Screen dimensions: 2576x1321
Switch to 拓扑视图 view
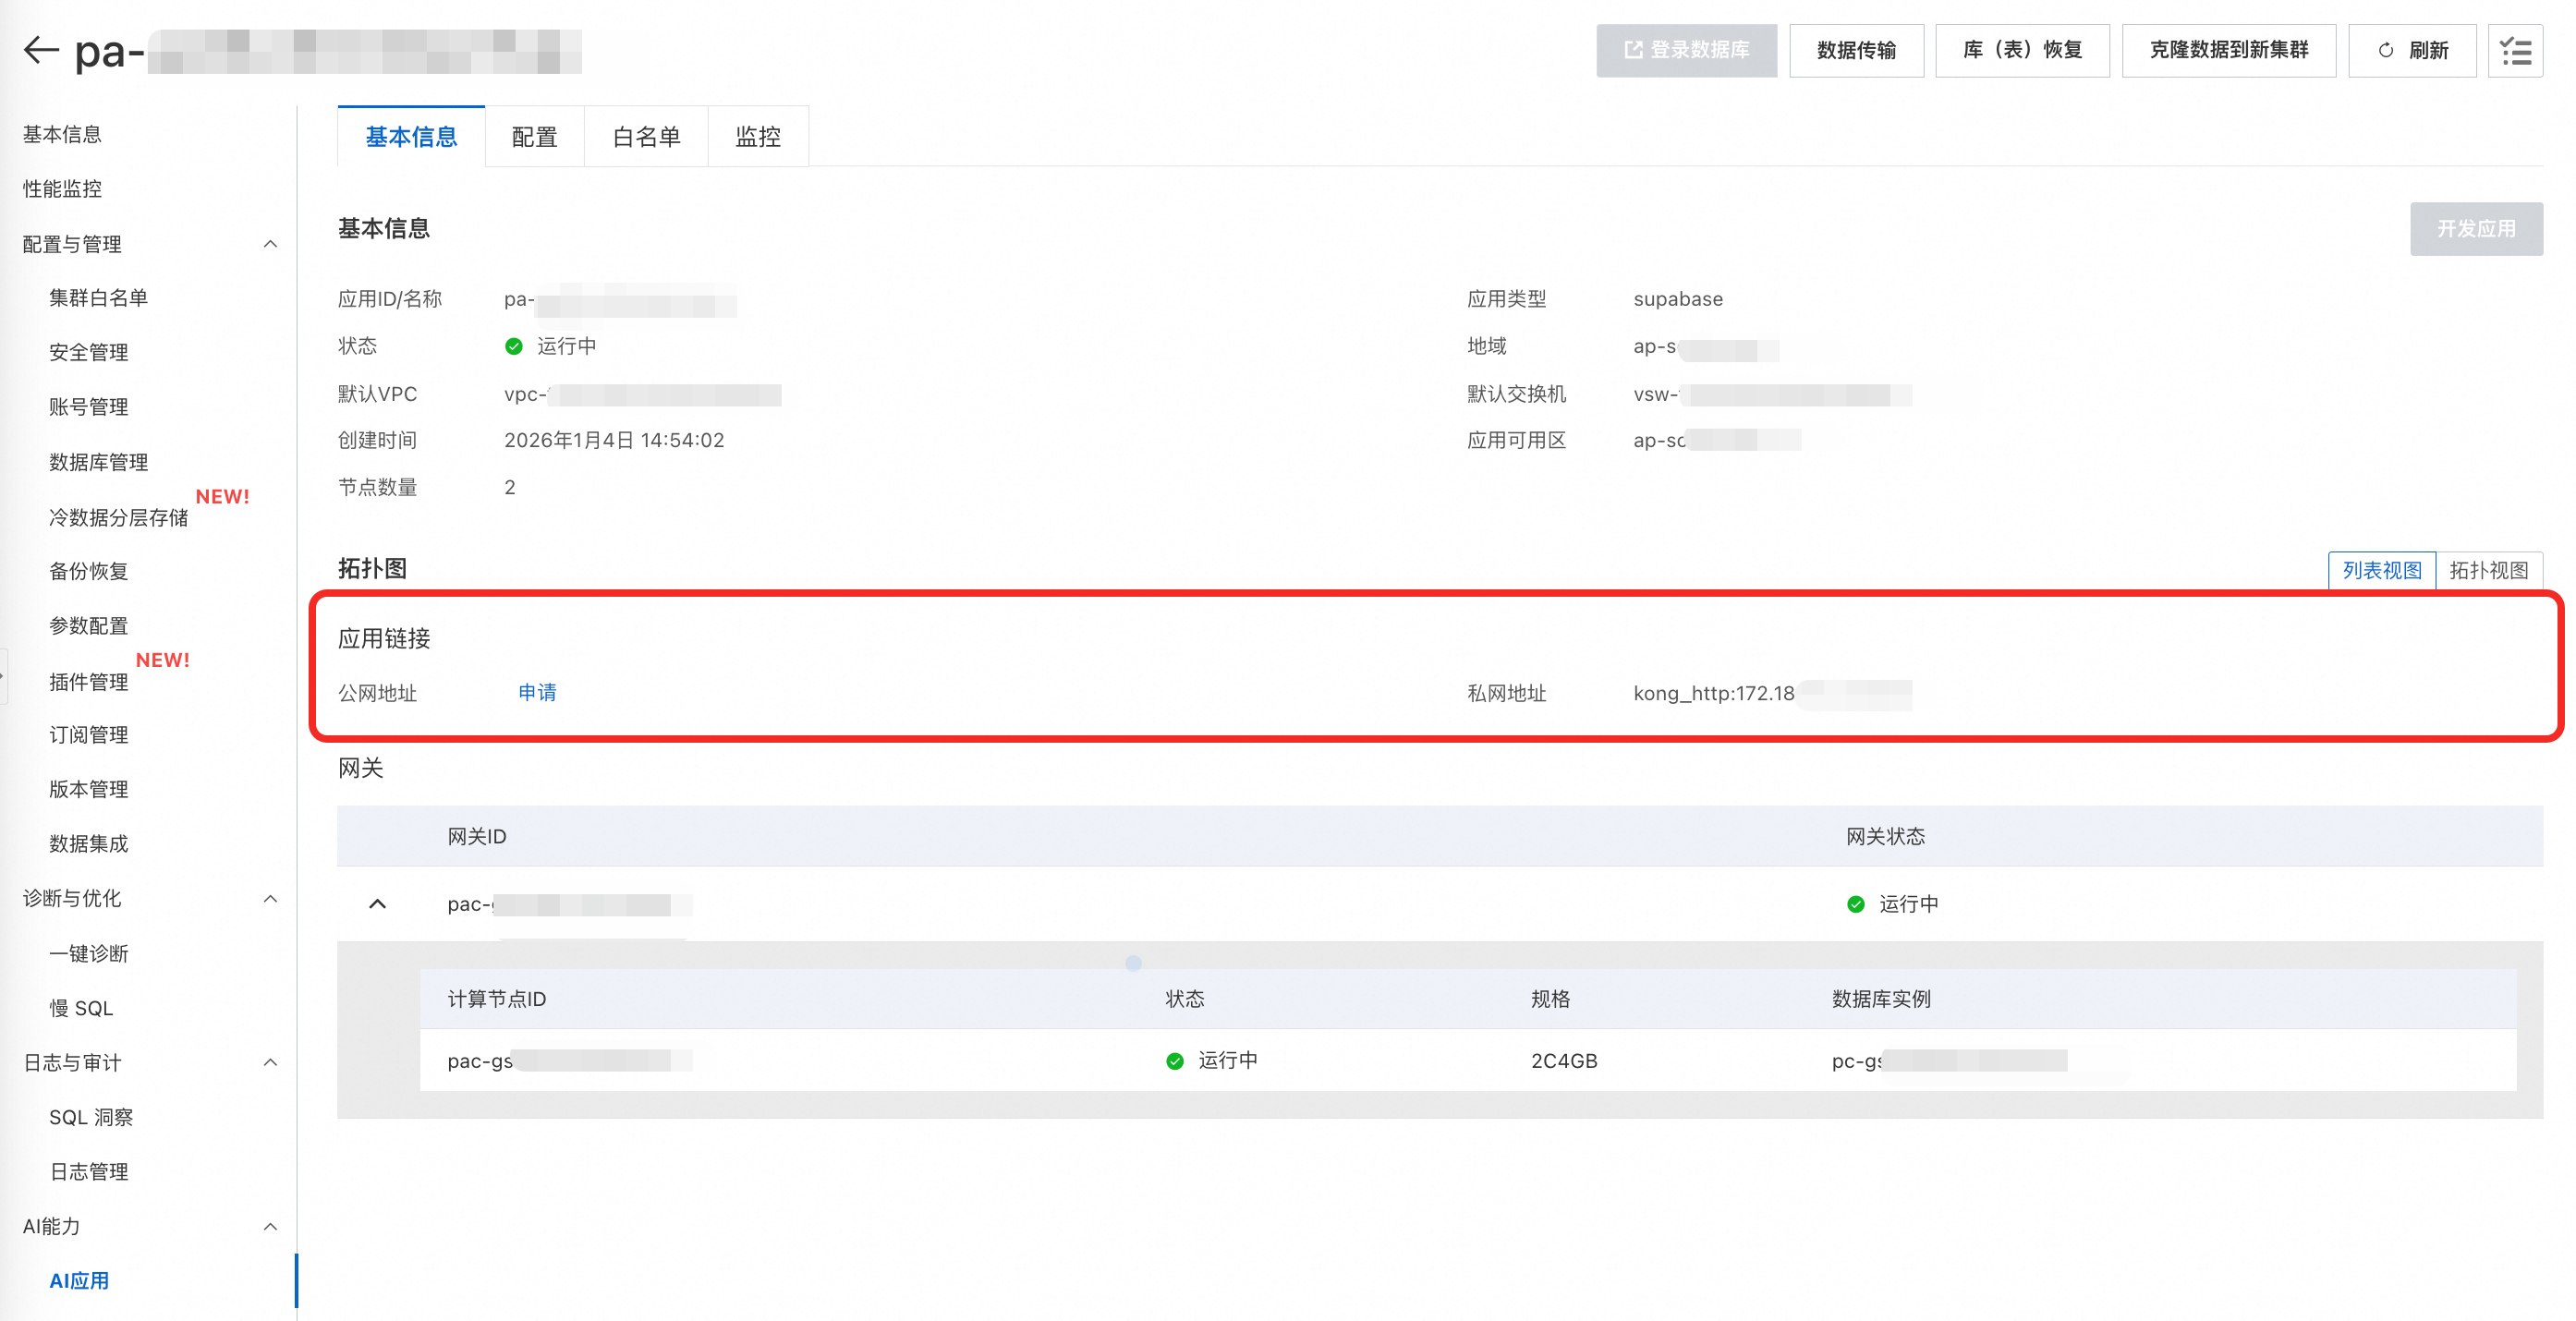[x=2488, y=570]
